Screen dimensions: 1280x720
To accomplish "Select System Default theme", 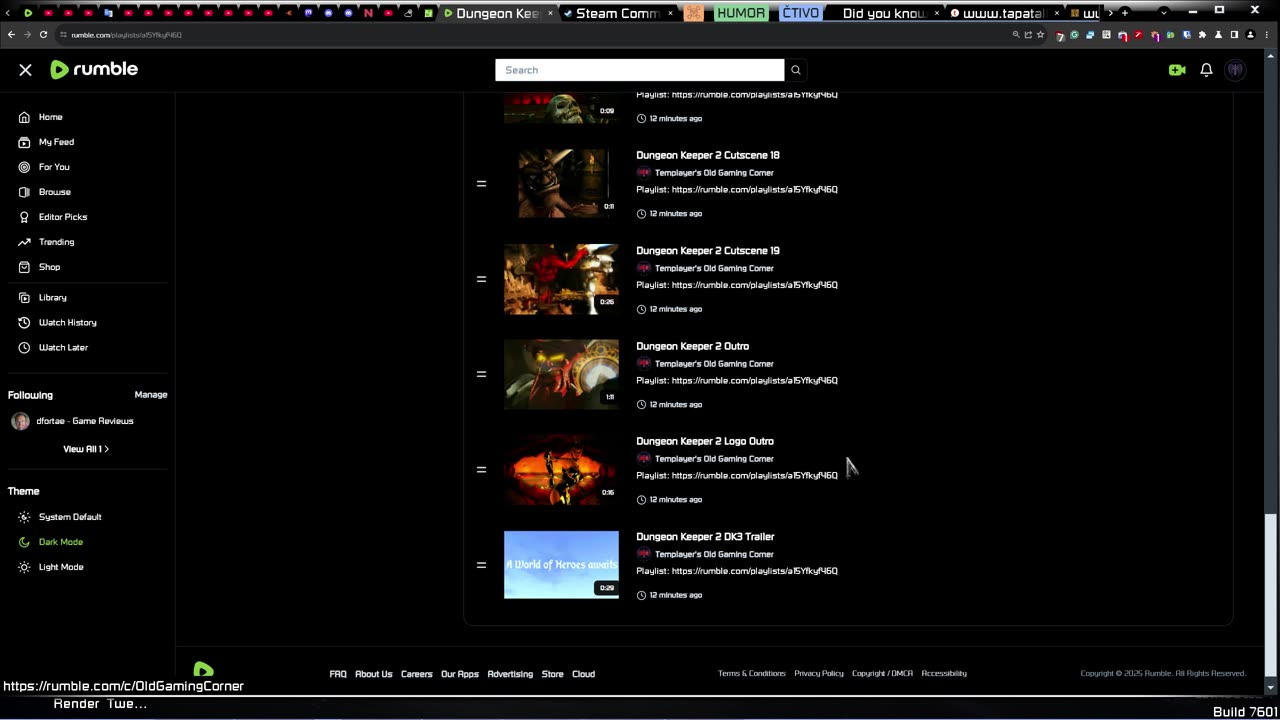I will point(70,517).
